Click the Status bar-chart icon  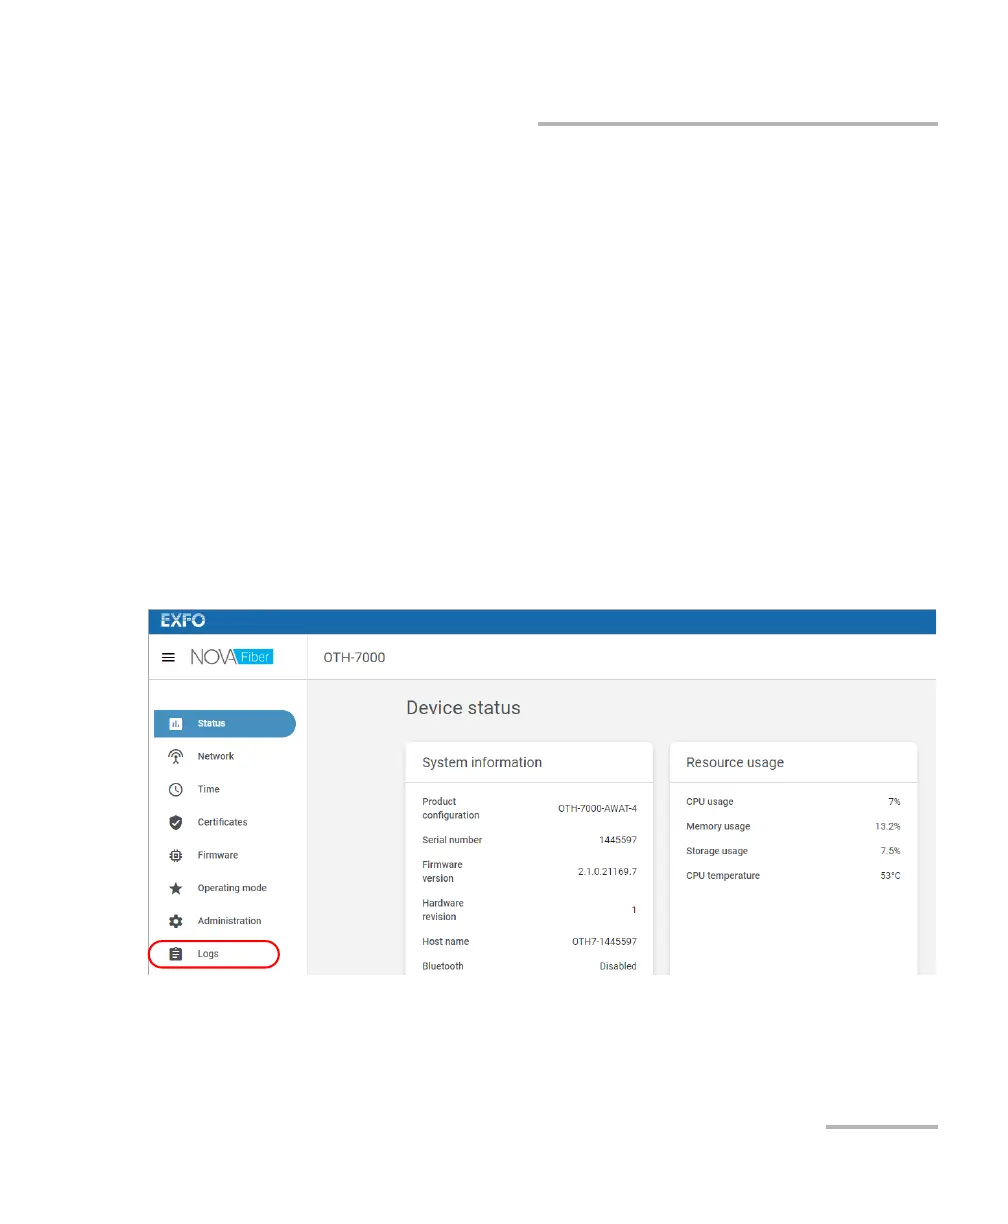coord(176,723)
